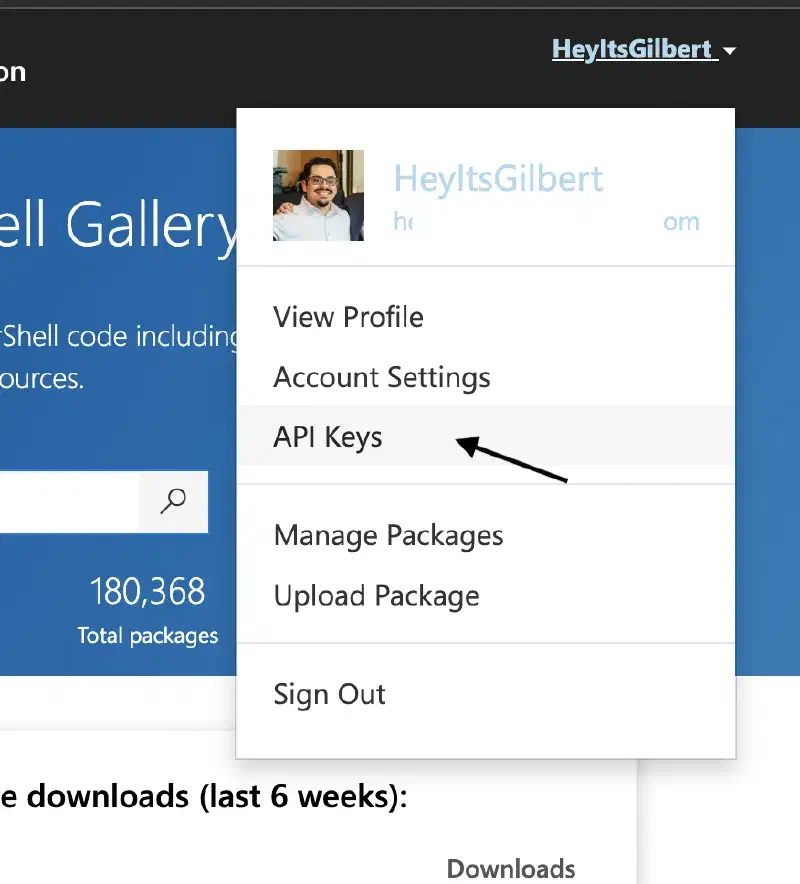Click the caret arrow beside HeyItsGilbert
The width and height of the screenshot is (800, 884).
pos(730,51)
